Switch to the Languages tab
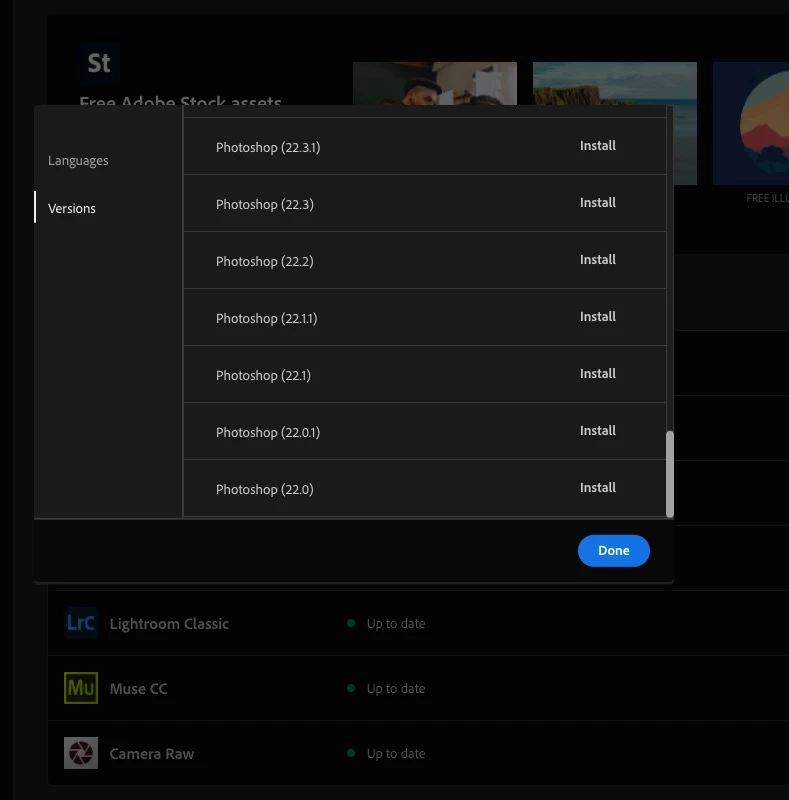Screen dimensions: 789x800 (78, 161)
